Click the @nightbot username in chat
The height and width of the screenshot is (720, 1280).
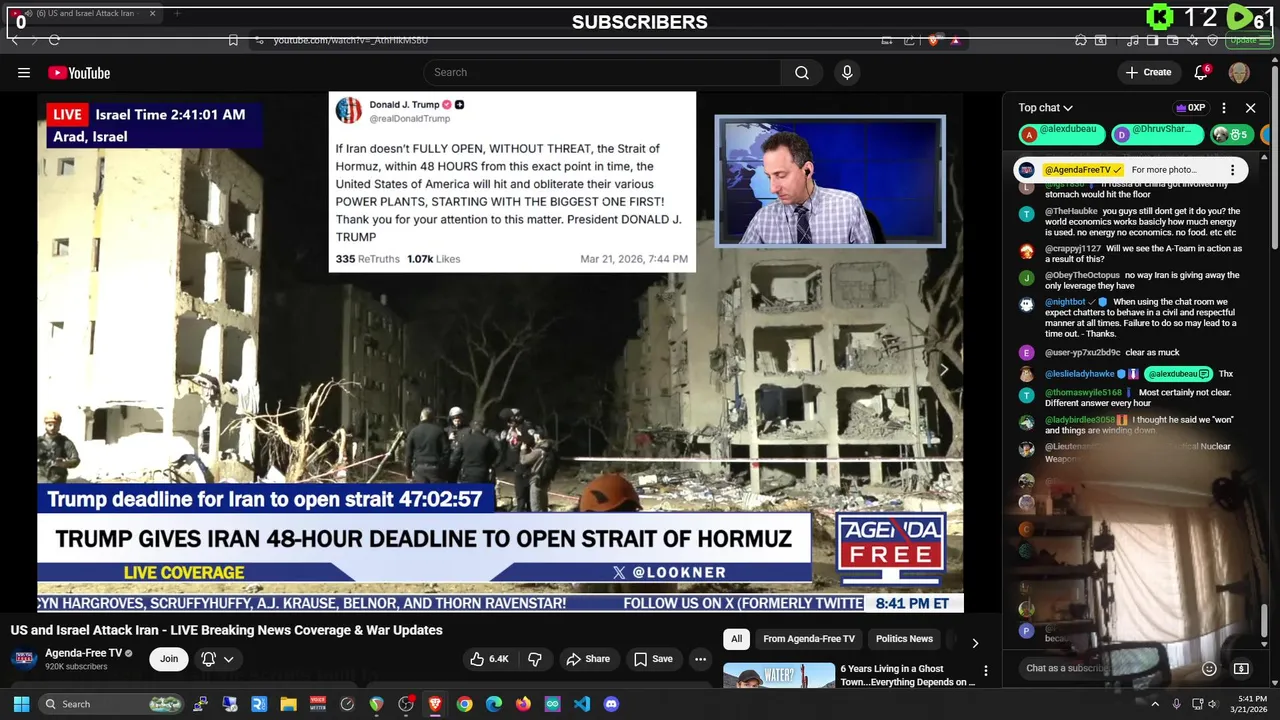pos(1065,302)
